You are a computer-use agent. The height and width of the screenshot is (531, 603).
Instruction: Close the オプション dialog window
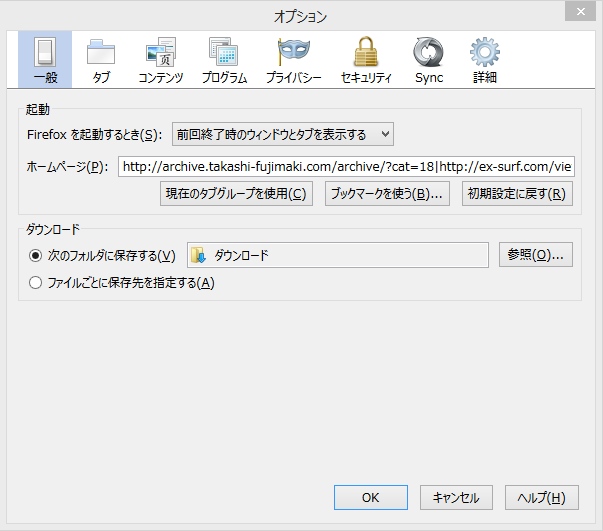(580, 12)
